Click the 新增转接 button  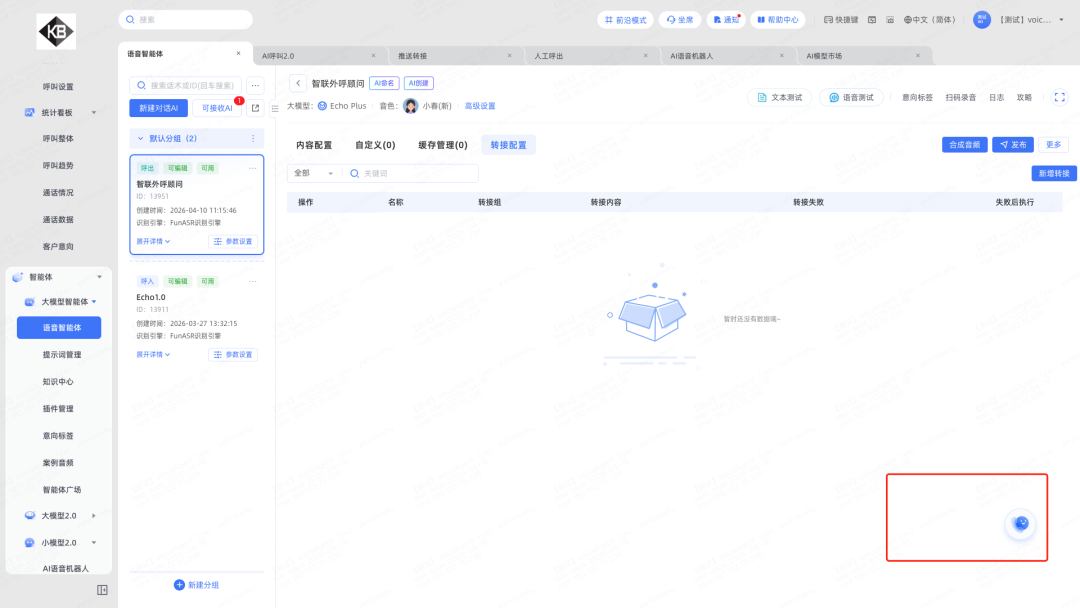(1054, 173)
